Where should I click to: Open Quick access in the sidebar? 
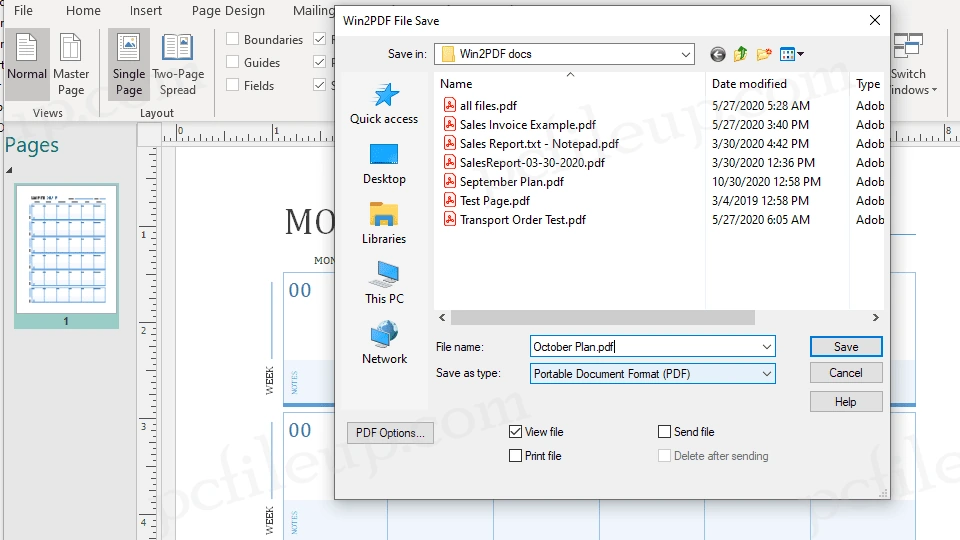pos(384,104)
